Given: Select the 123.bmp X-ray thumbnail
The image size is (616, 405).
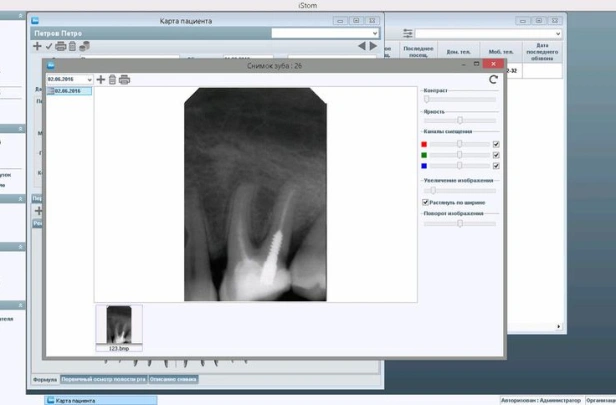Looking at the screenshot, I should 119,326.
